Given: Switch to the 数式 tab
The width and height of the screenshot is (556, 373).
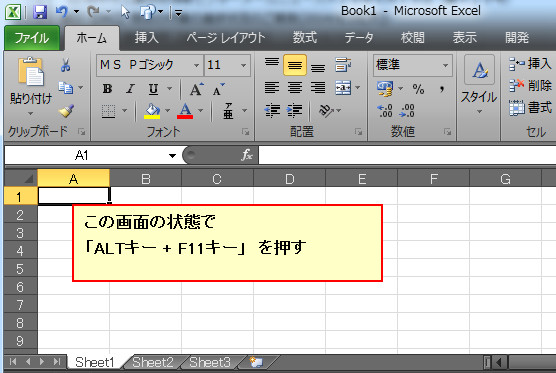Looking at the screenshot, I should (x=305, y=38).
